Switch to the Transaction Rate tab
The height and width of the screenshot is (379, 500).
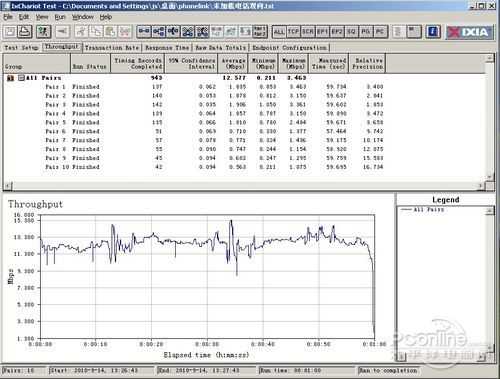tap(112, 48)
